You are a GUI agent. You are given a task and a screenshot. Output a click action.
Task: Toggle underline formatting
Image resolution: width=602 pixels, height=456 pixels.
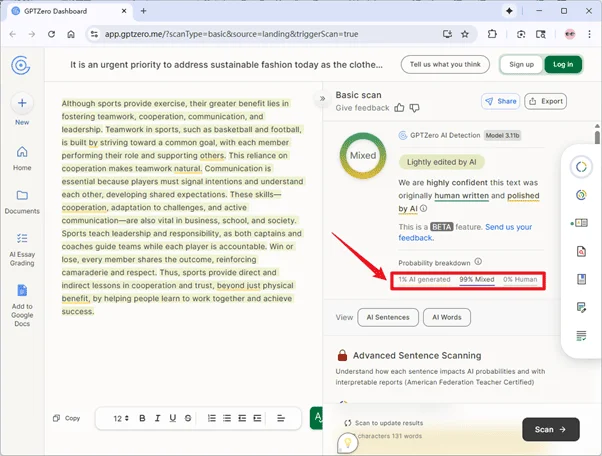tap(173, 418)
